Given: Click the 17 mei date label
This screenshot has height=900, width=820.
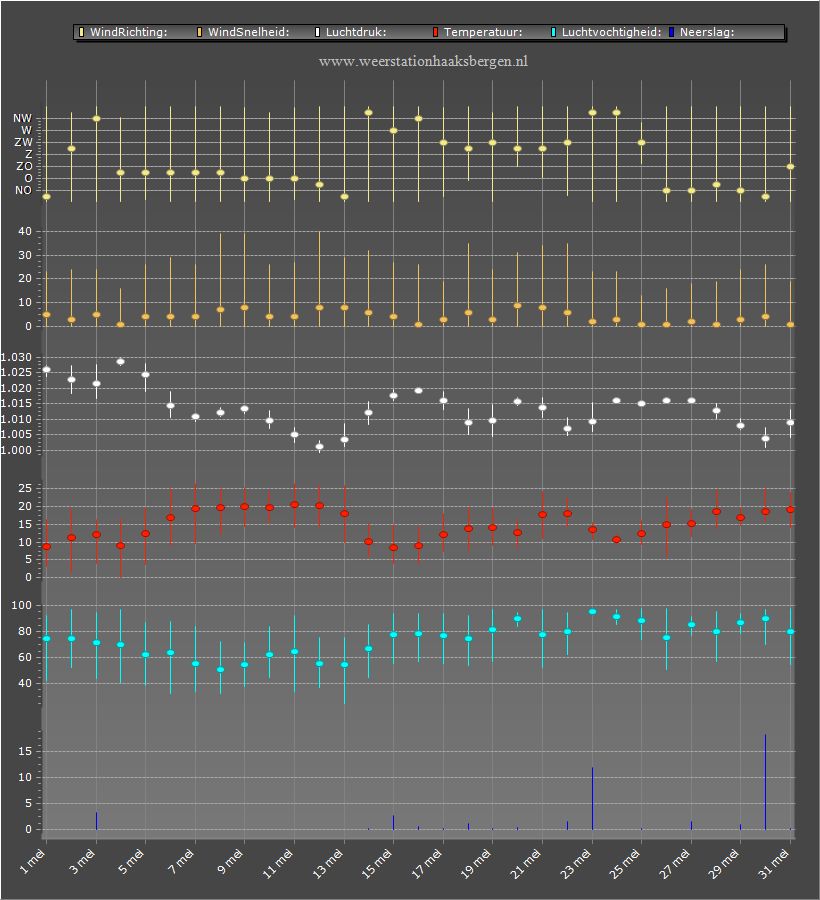Looking at the screenshot, I should (427, 864).
